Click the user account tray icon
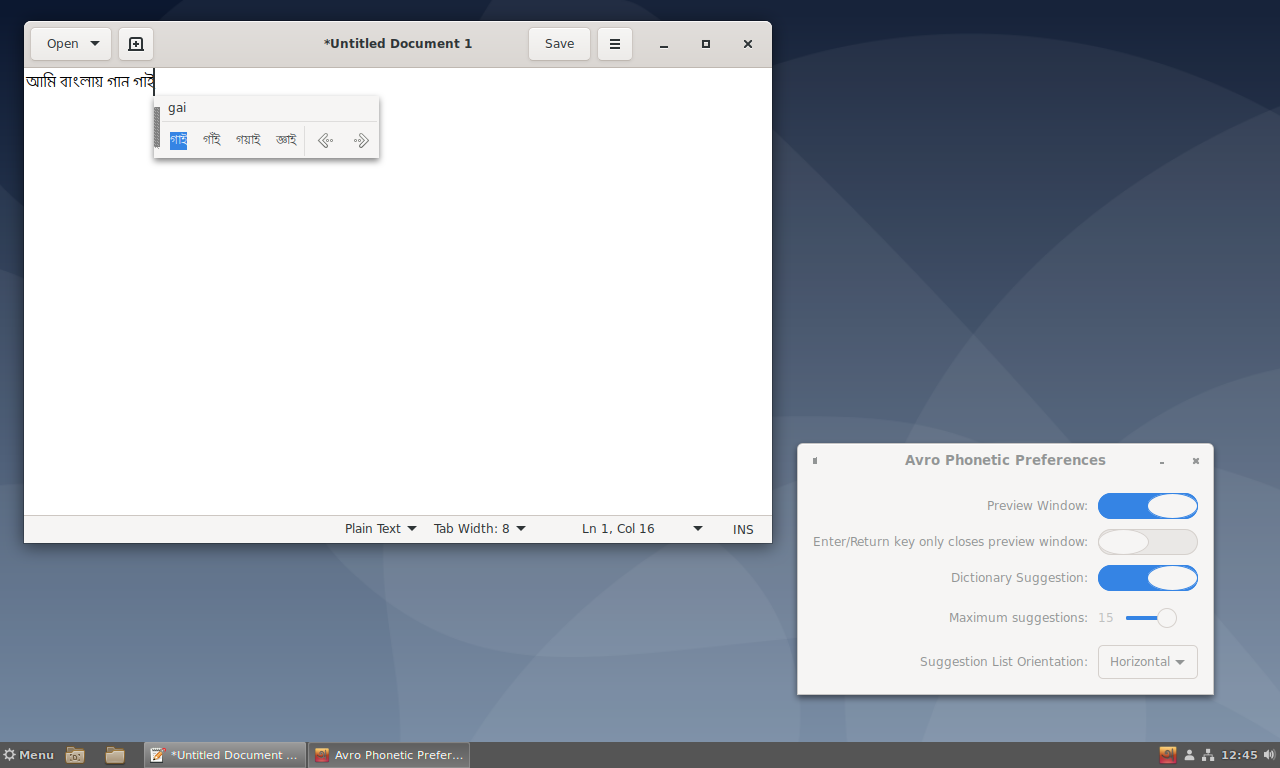 1189,755
